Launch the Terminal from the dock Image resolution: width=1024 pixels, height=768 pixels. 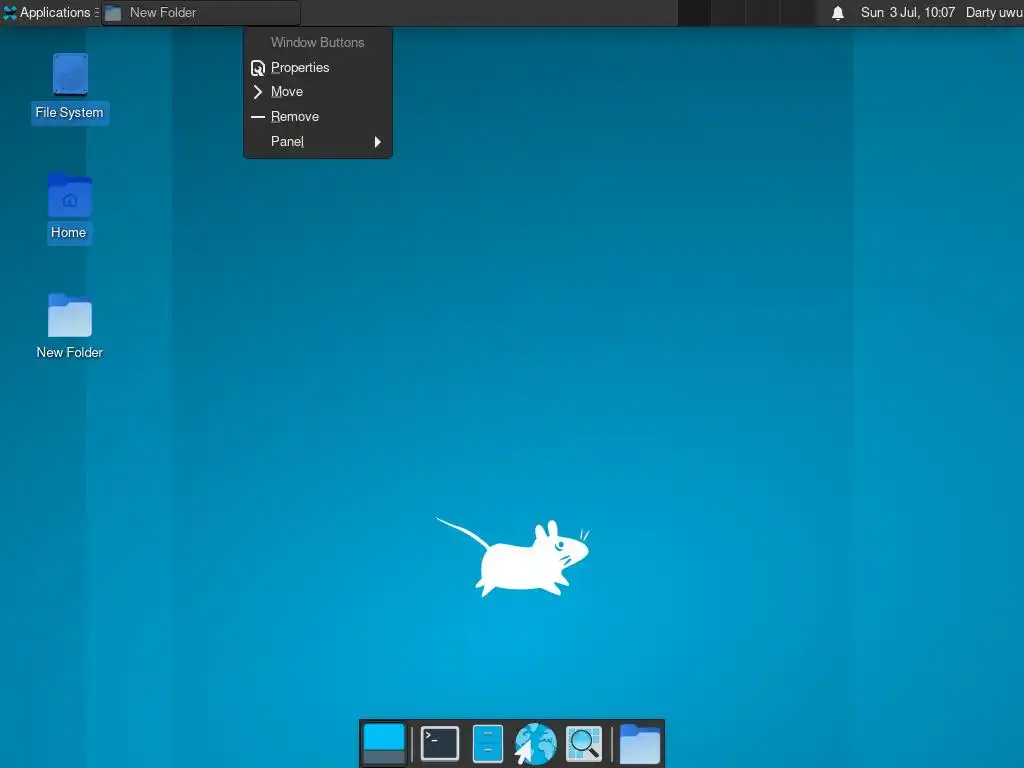pyautogui.click(x=440, y=743)
